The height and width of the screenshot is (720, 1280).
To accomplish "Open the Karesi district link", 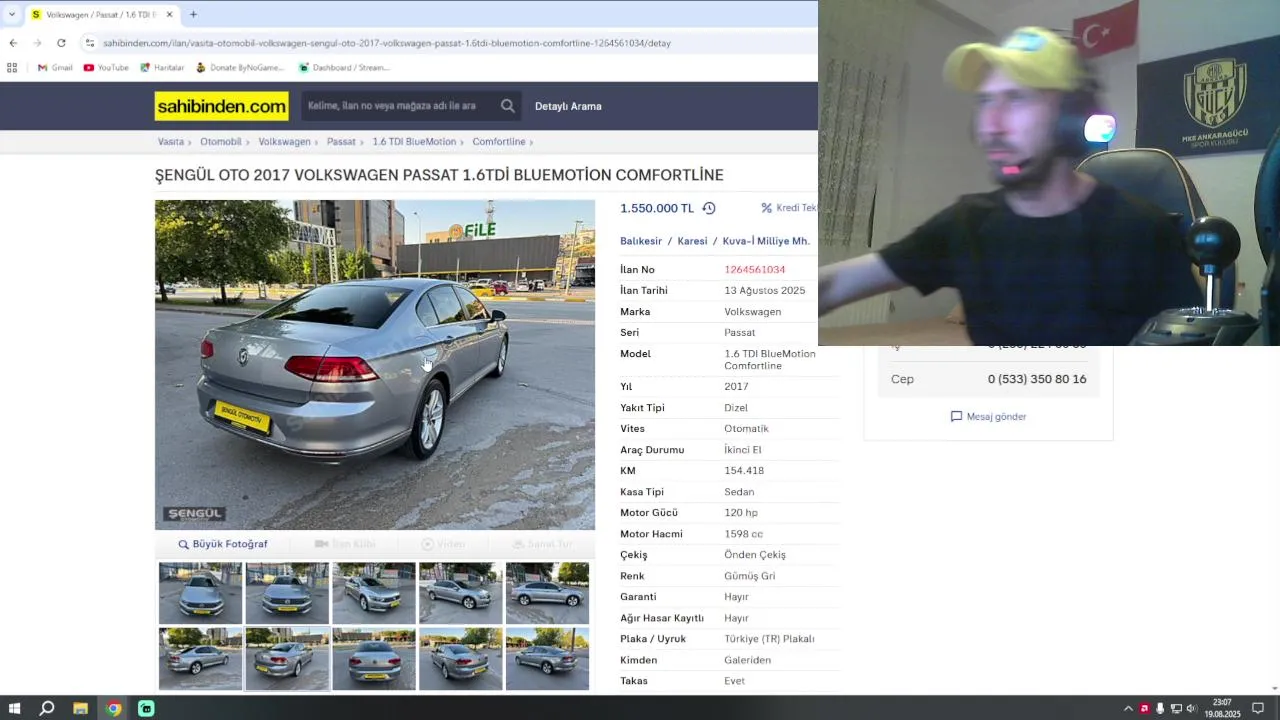I will 692,241.
